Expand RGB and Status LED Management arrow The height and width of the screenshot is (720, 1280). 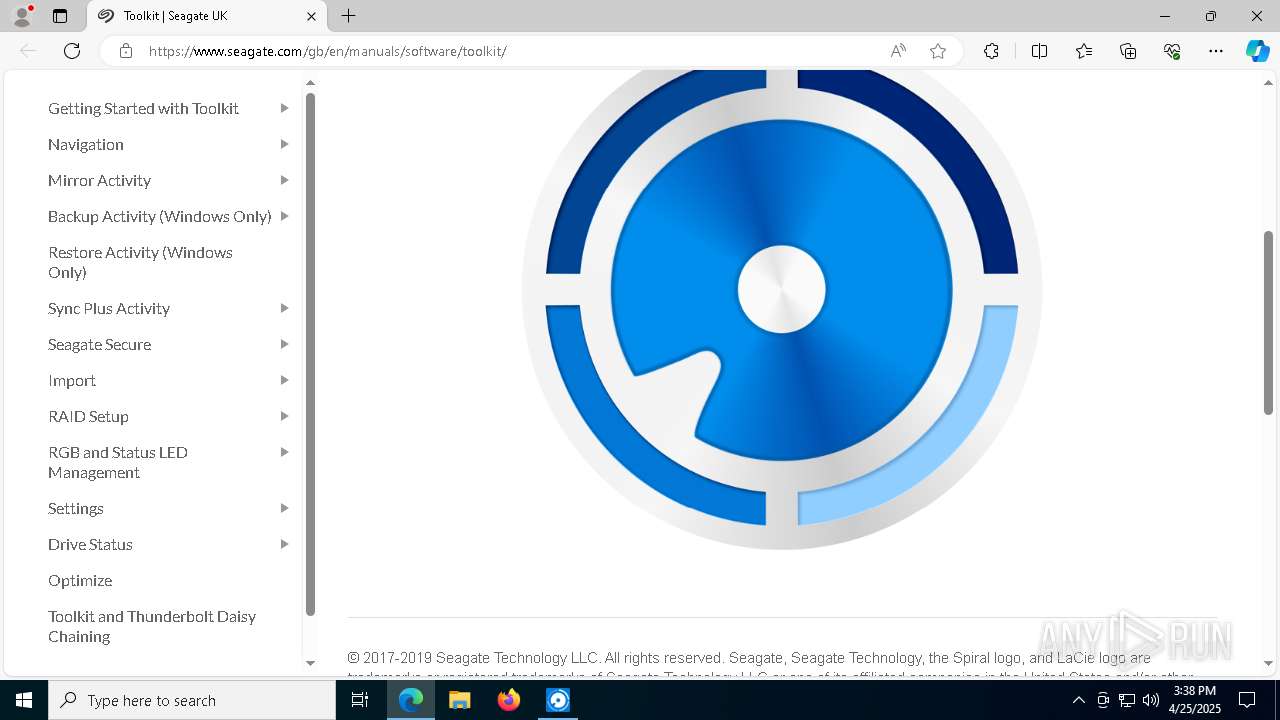click(285, 452)
